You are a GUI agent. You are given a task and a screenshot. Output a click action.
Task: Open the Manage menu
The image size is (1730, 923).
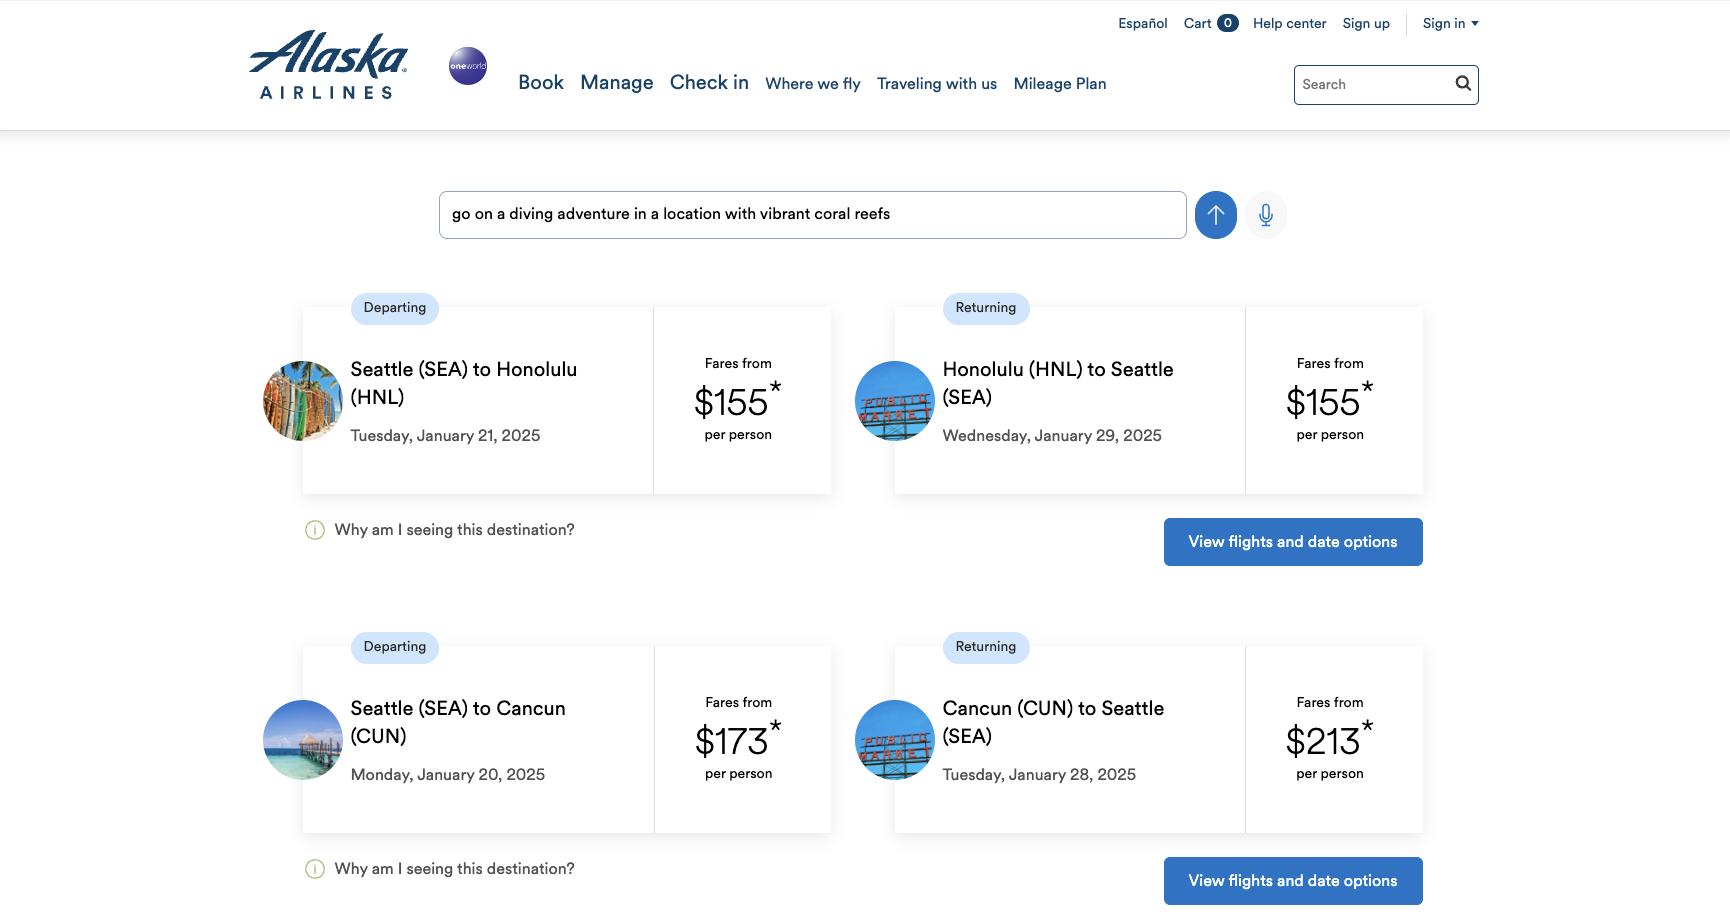617,83
